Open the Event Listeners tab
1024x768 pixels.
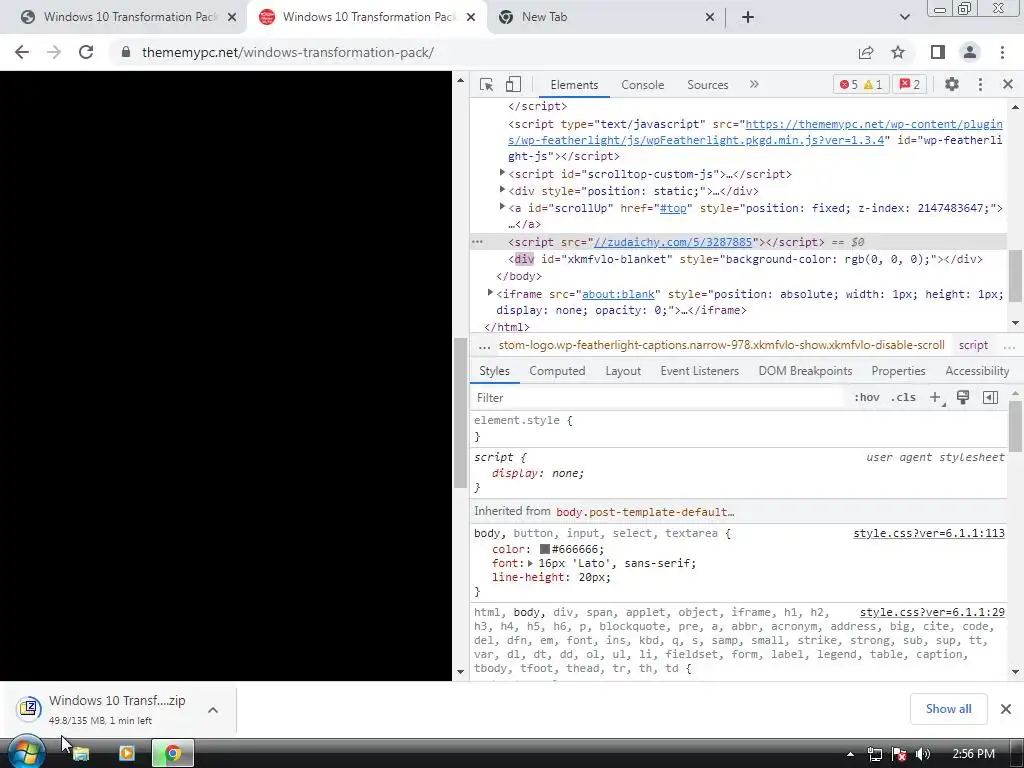[699, 371]
